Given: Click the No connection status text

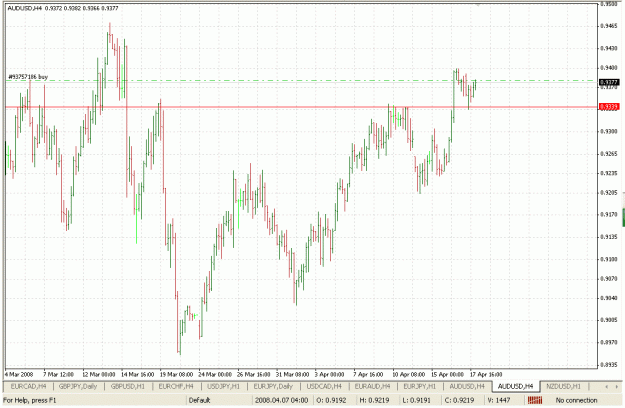Looking at the screenshot, I should coord(576,400).
